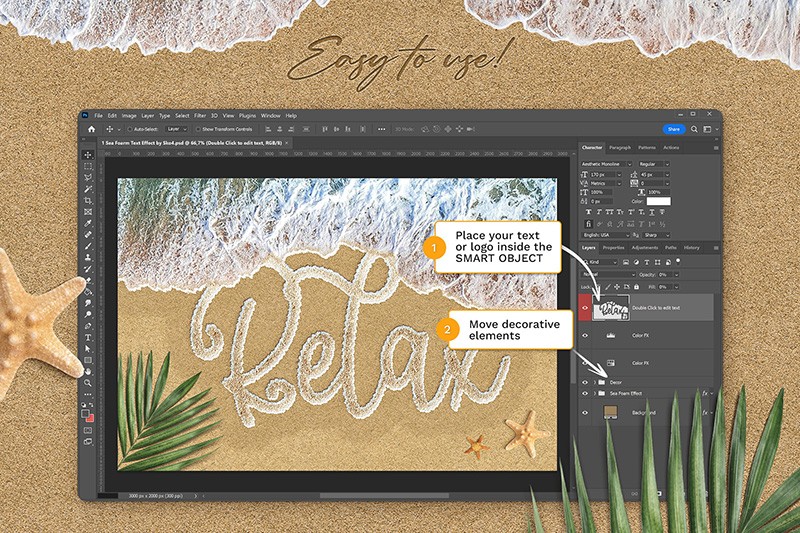The image size is (800, 533).
Task: Select the Move tool in the toolbar
Action: pos(88,155)
